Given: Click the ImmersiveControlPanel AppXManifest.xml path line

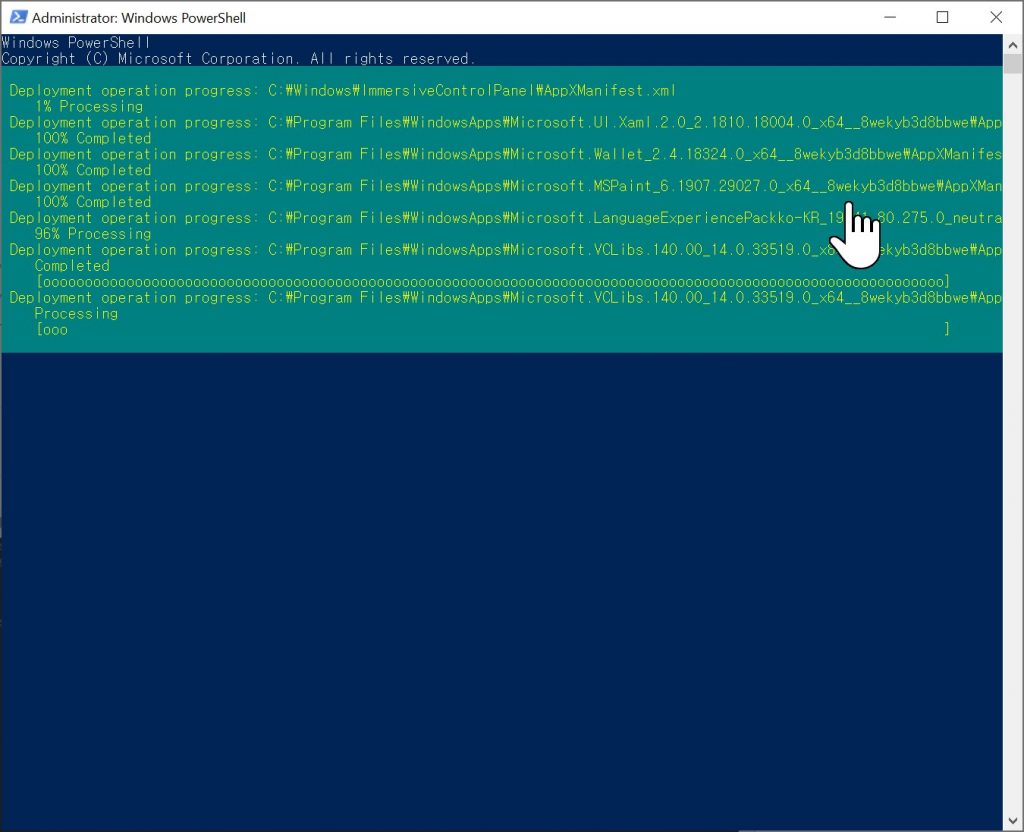Looking at the screenshot, I should click(342, 90).
